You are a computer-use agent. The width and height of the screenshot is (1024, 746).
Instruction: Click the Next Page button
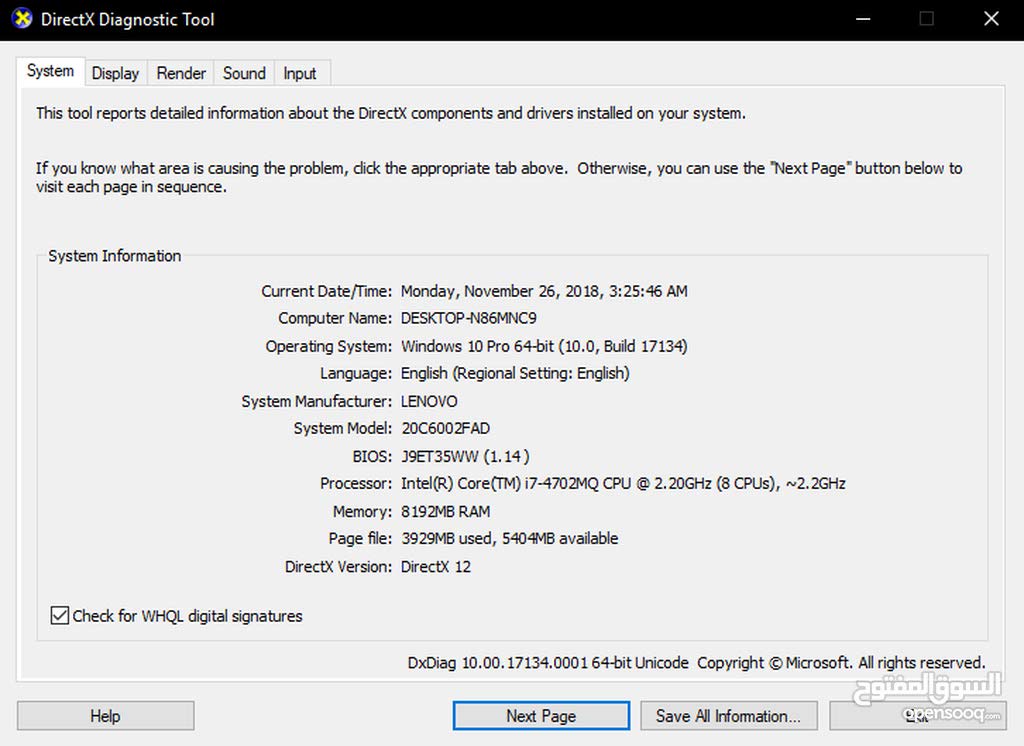[541, 716]
